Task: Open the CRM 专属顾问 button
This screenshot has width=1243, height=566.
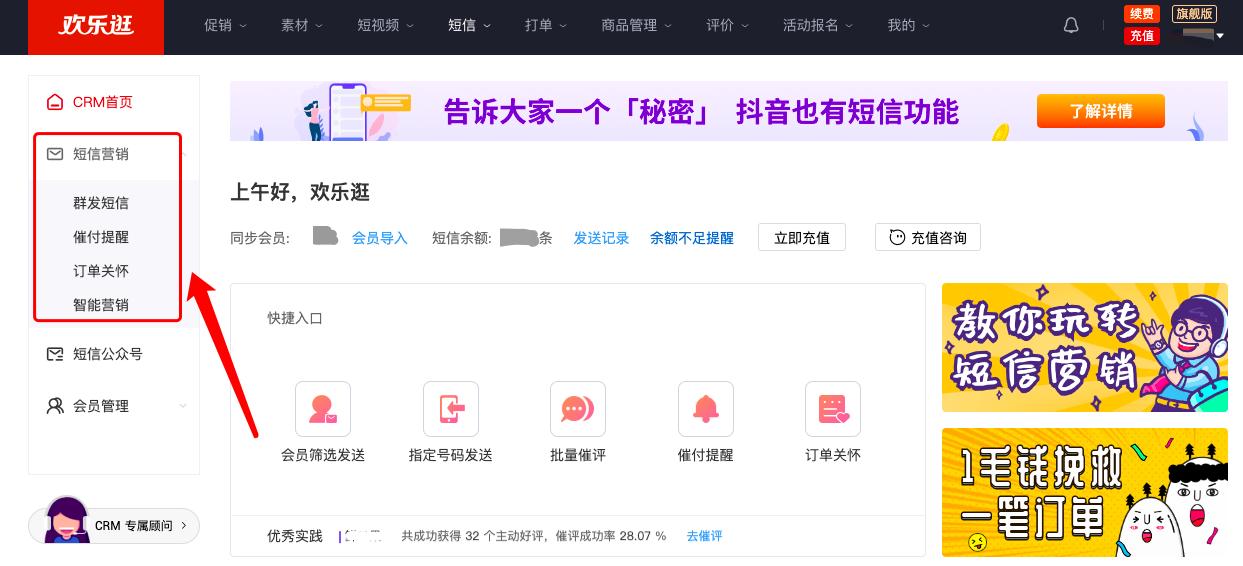Action: point(114,525)
